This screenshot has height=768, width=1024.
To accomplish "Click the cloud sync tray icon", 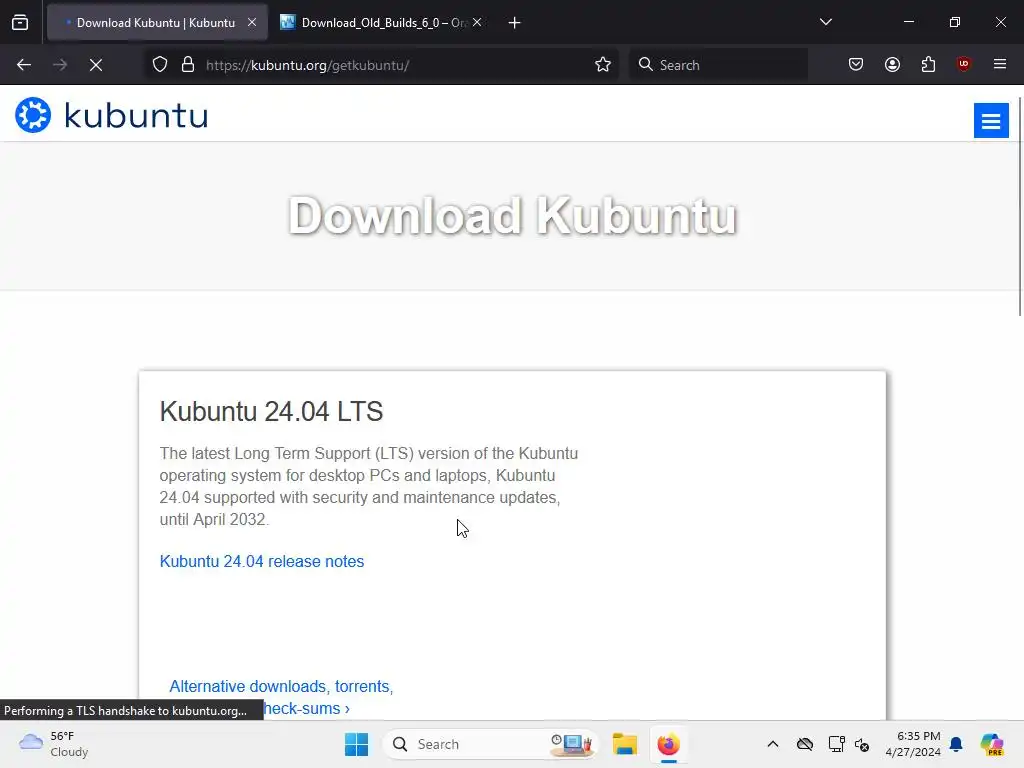I will coord(805,744).
